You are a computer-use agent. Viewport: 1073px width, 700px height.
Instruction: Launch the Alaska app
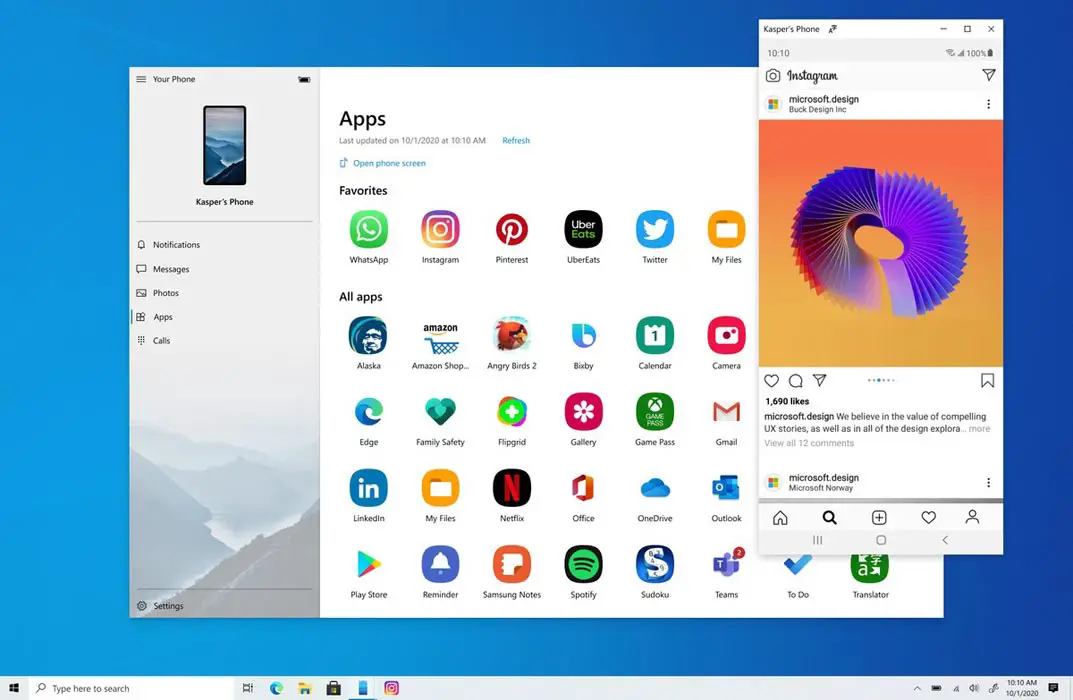click(368, 335)
